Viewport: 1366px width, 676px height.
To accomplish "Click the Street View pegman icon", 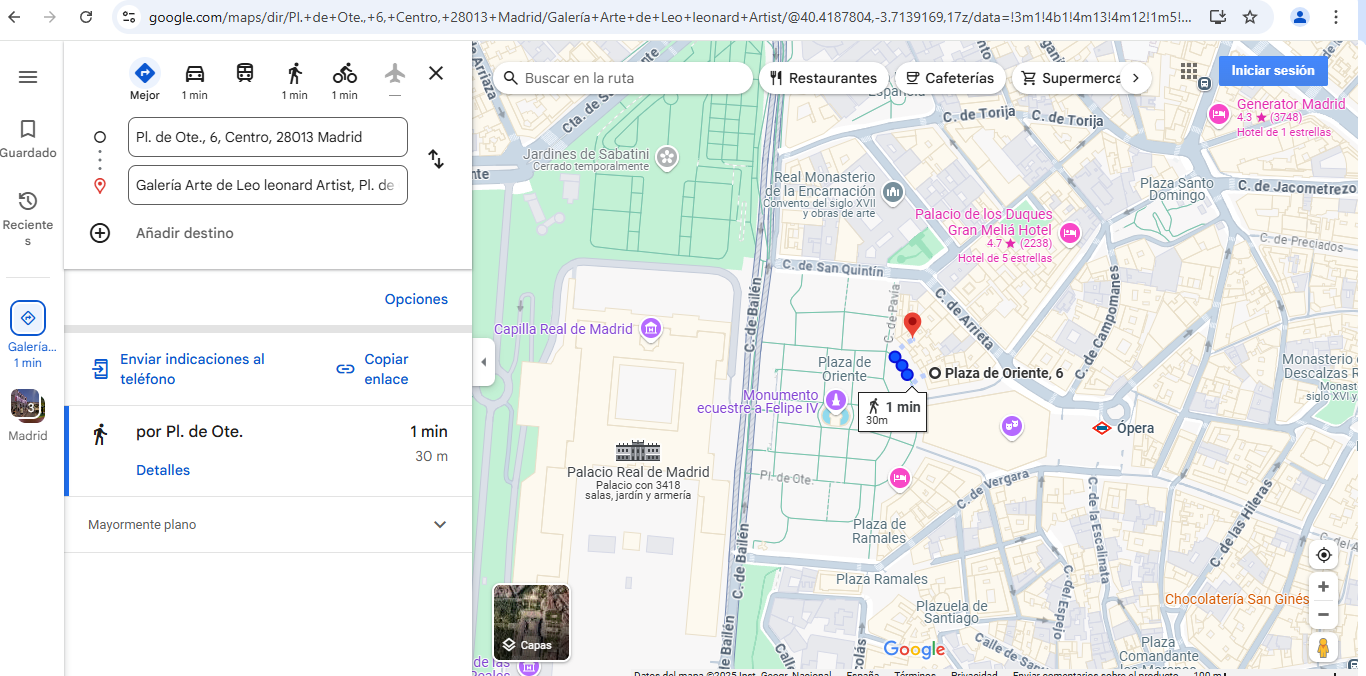I will click(1323, 647).
